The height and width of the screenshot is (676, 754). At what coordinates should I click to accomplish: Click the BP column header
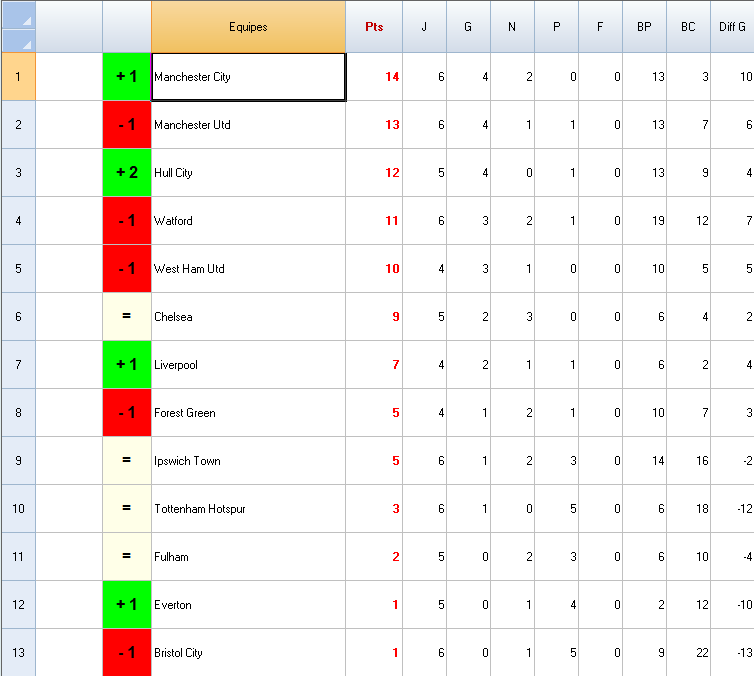pos(644,27)
